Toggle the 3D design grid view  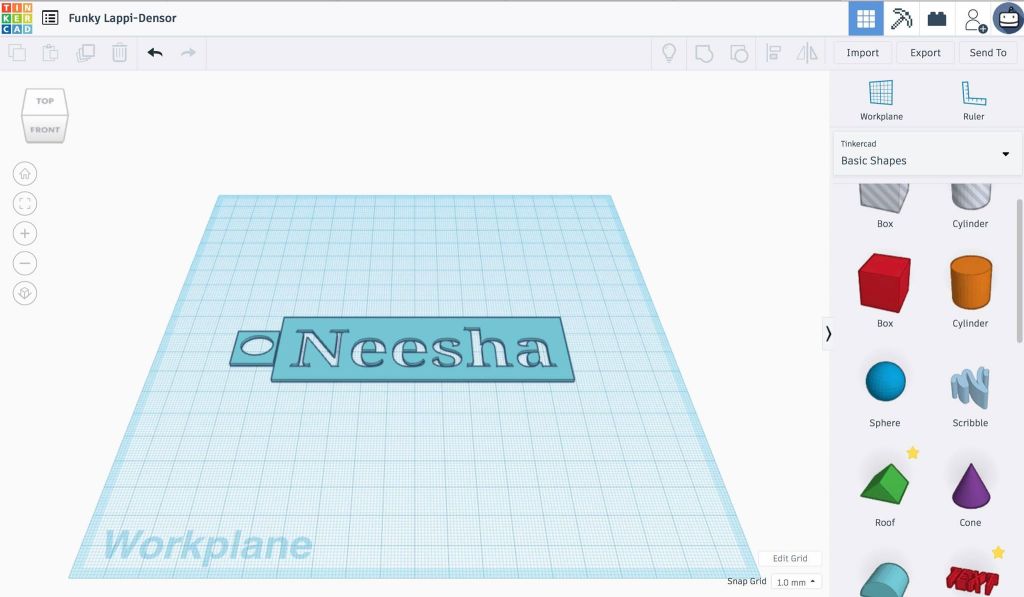(866, 19)
